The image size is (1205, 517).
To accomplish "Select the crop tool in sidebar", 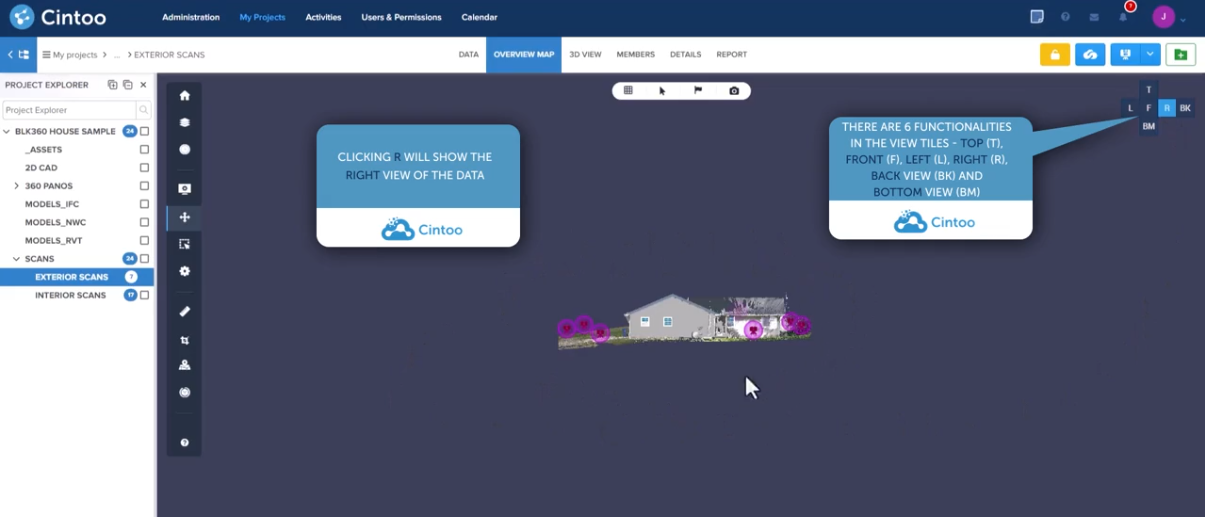I will coord(184,340).
